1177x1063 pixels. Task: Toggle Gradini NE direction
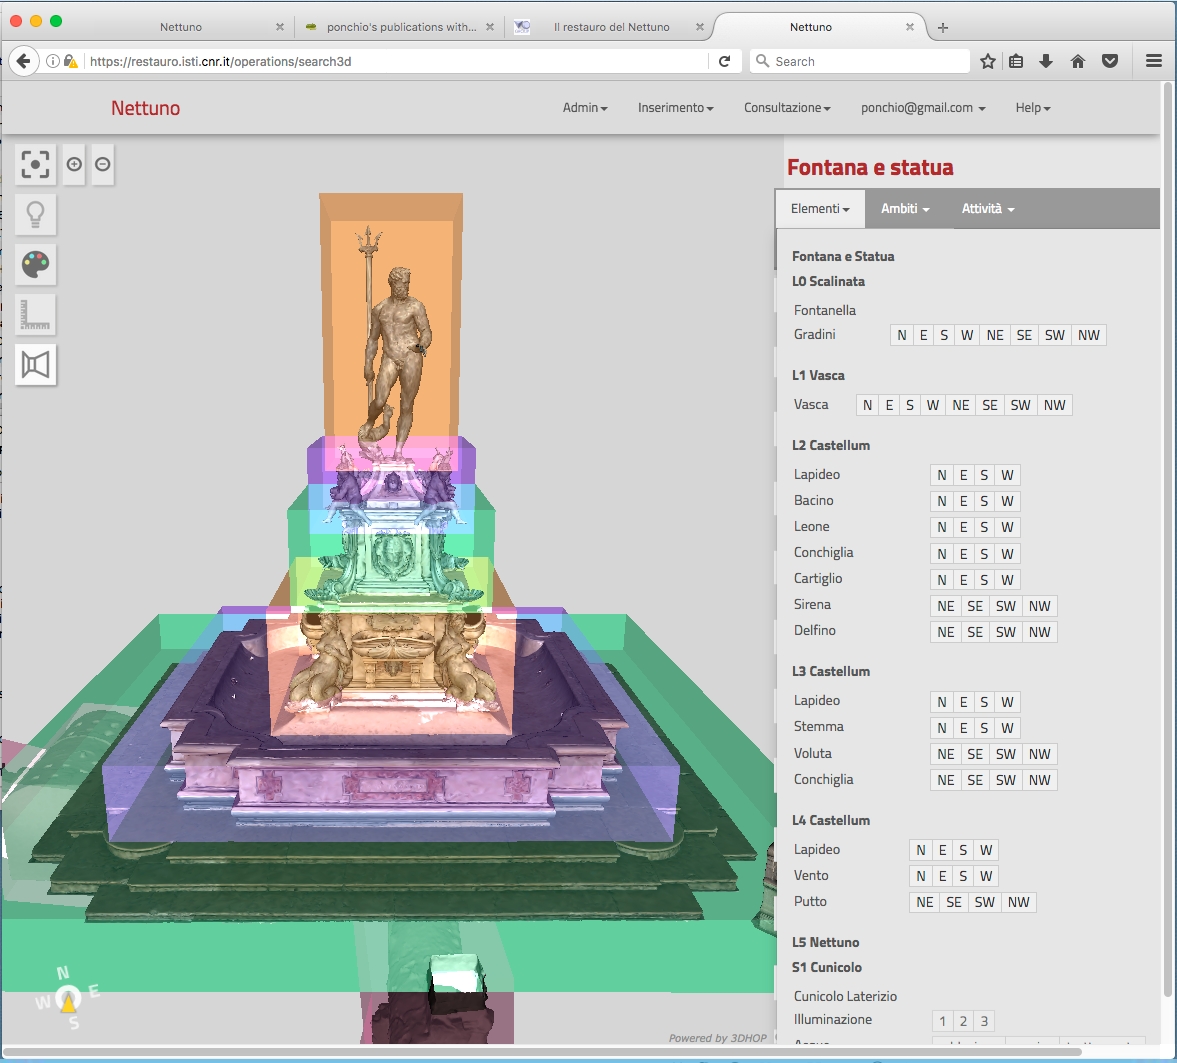995,336
